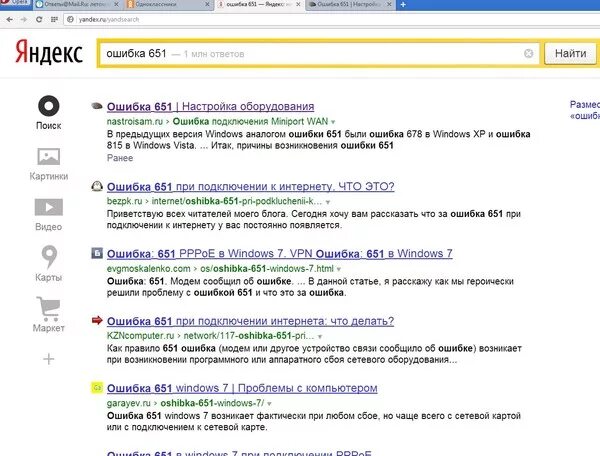Expand options arrow for nastroisam.ru result
Viewport: 600px width, 456px height.
(333, 122)
